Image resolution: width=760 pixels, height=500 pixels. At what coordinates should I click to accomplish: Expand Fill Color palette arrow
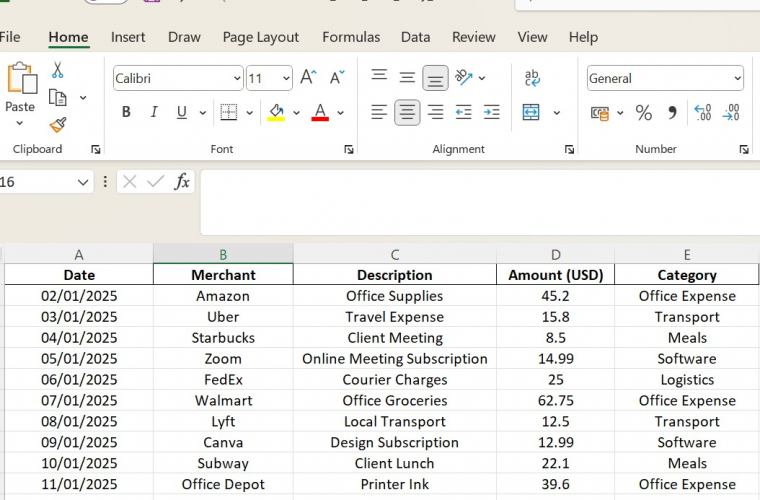[x=296, y=113]
